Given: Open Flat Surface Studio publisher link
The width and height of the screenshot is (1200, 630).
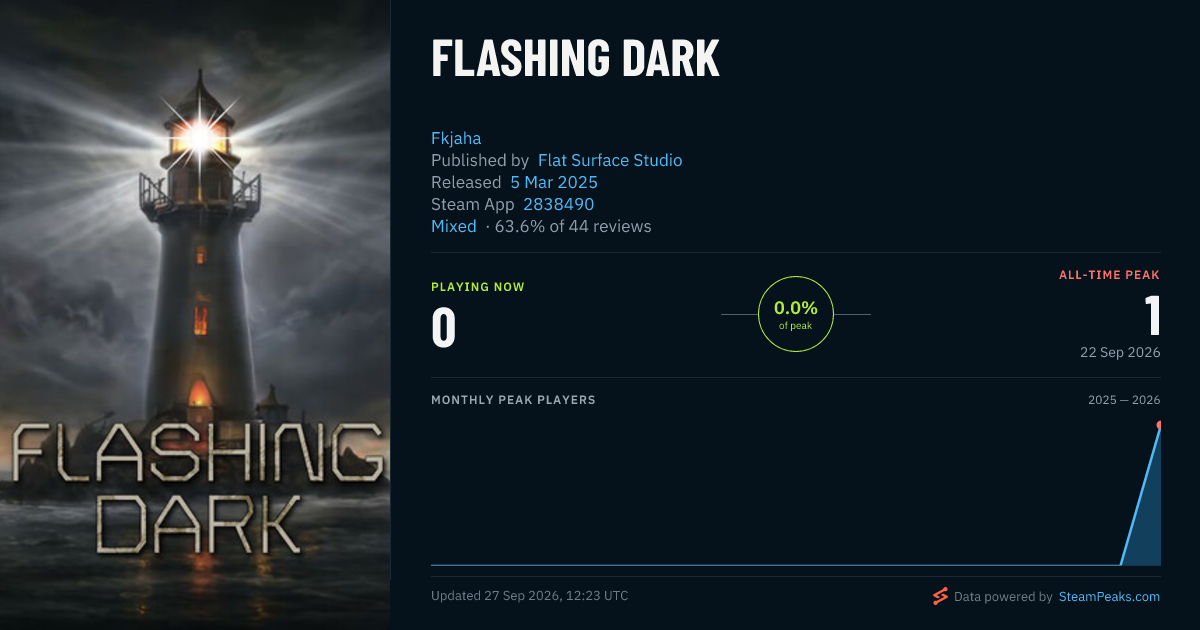Looking at the screenshot, I should tap(610, 160).
